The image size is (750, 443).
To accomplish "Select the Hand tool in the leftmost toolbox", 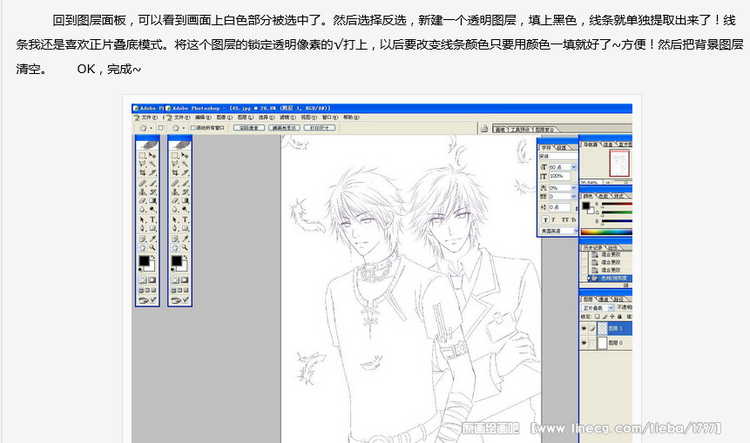I will [x=143, y=247].
